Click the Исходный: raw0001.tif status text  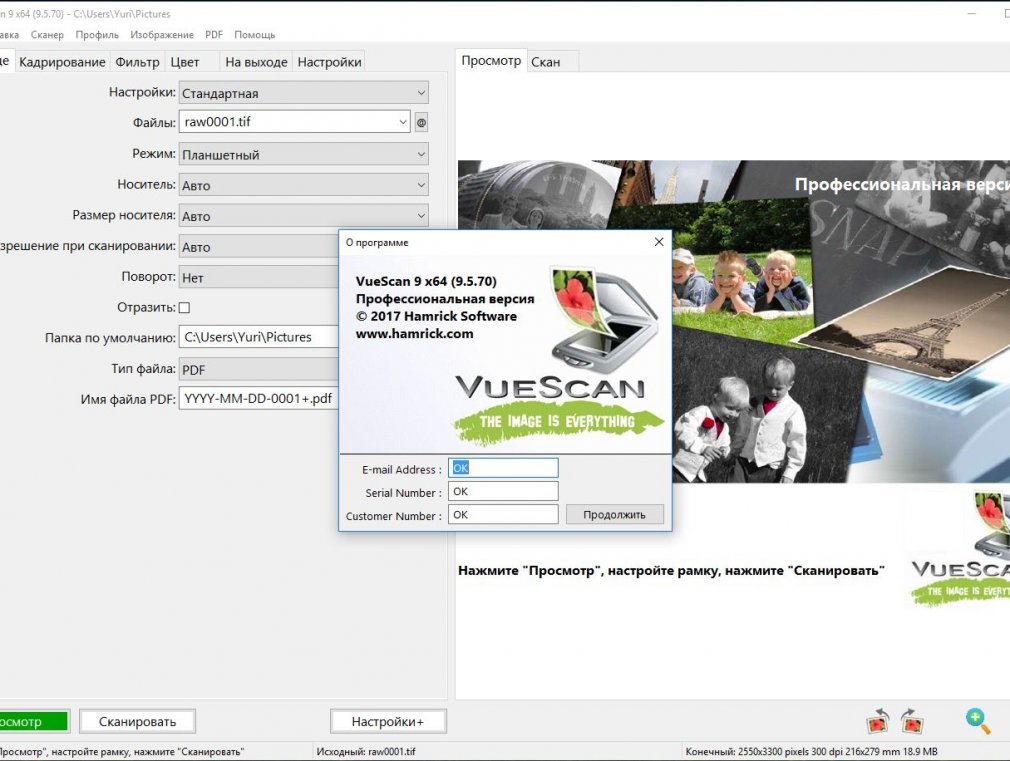pyautogui.click(x=366, y=751)
